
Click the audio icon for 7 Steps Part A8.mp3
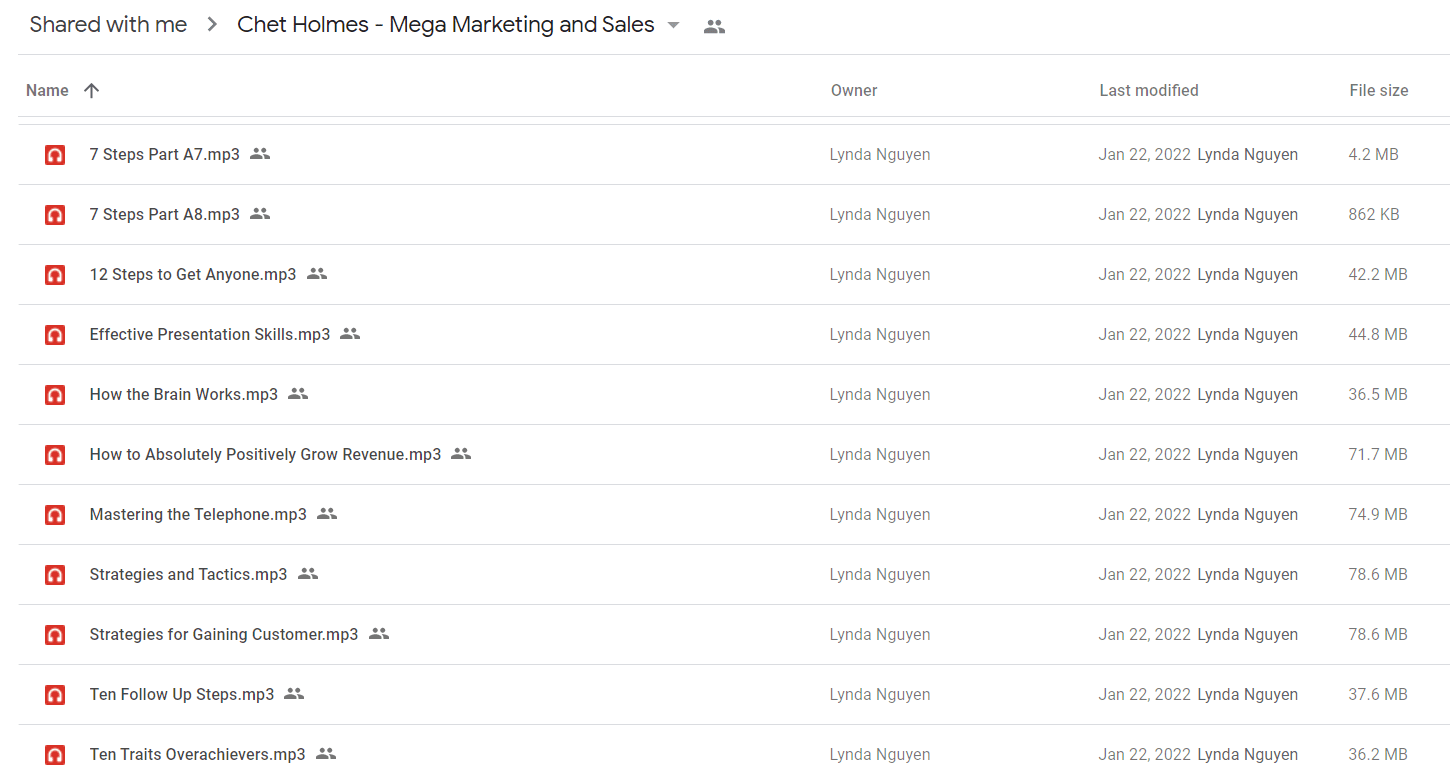[55, 215]
